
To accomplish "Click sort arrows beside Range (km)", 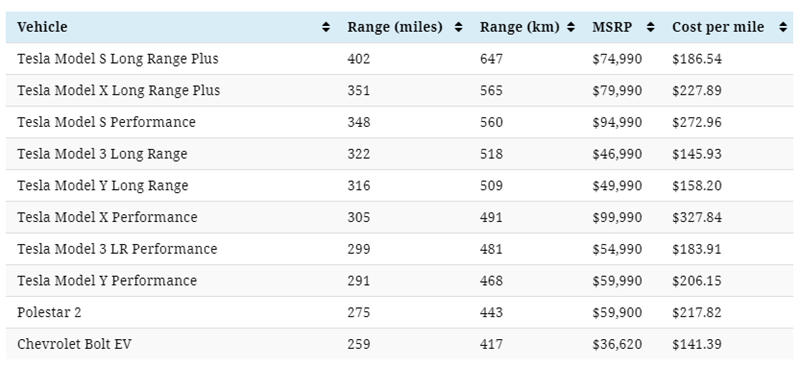I will tap(571, 28).
